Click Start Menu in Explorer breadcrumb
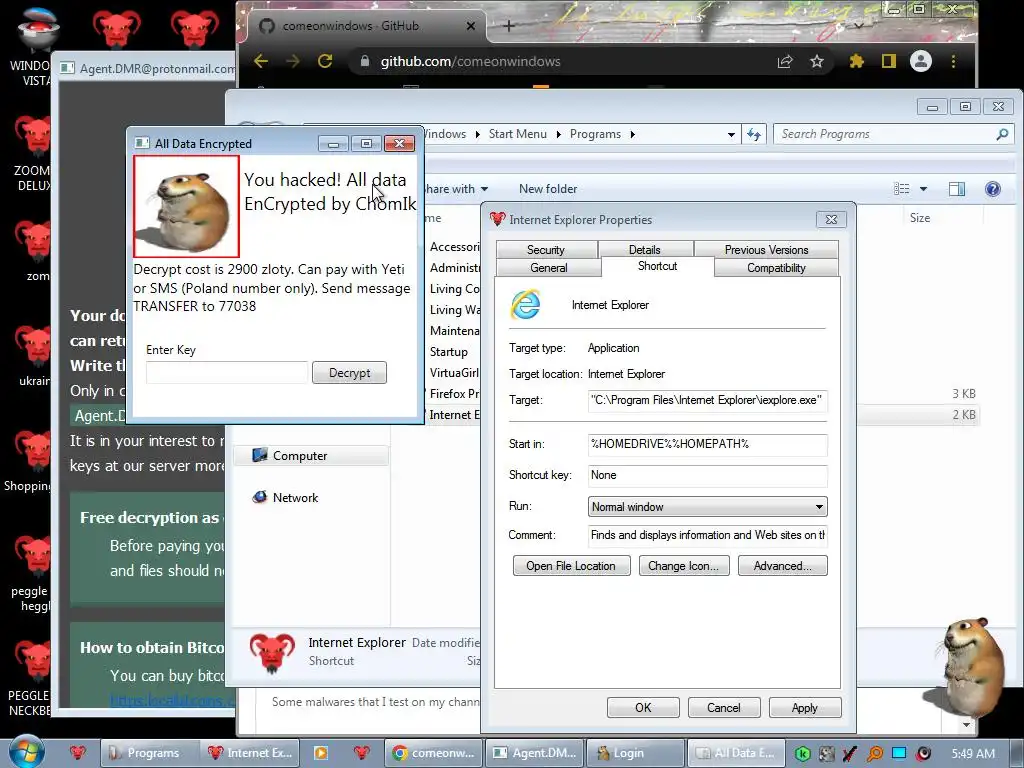 coord(517,134)
